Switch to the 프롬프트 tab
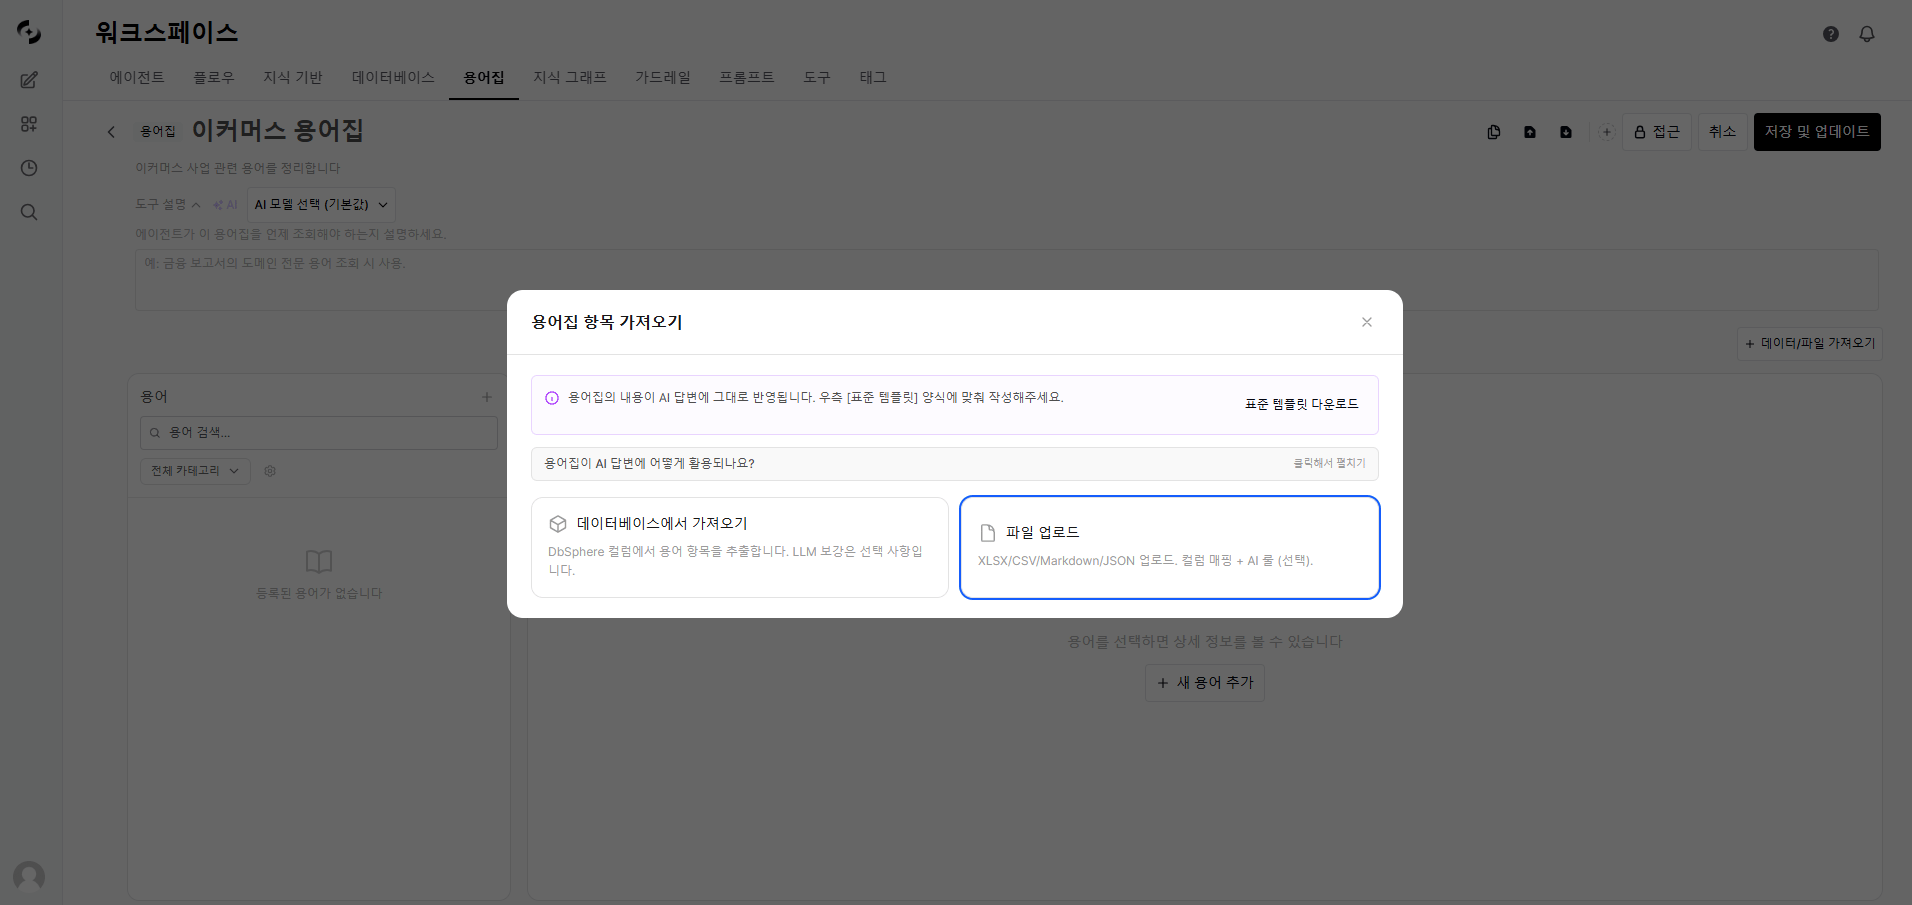 tap(747, 77)
